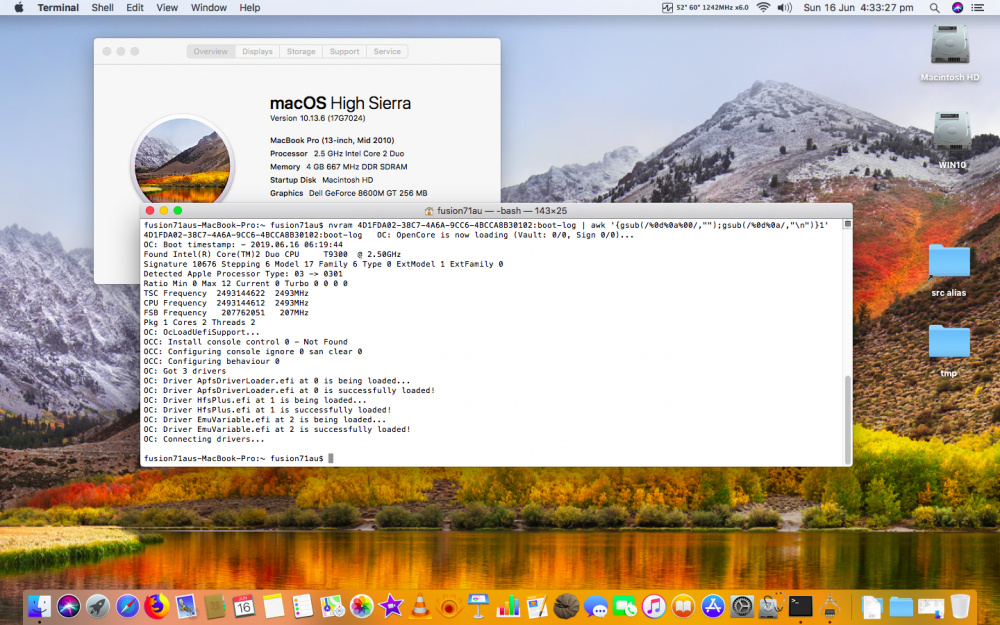
Task: Open Wi-Fi status menu
Action: click(763, 8)
